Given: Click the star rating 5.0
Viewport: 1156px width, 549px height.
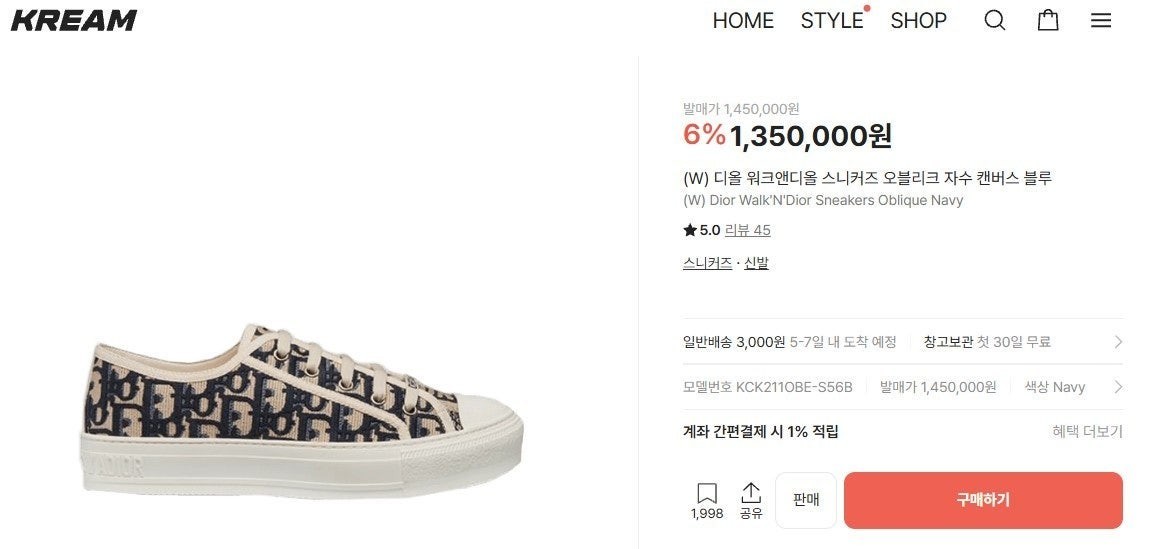Looking at the screenshot, I should pos(701,230).
